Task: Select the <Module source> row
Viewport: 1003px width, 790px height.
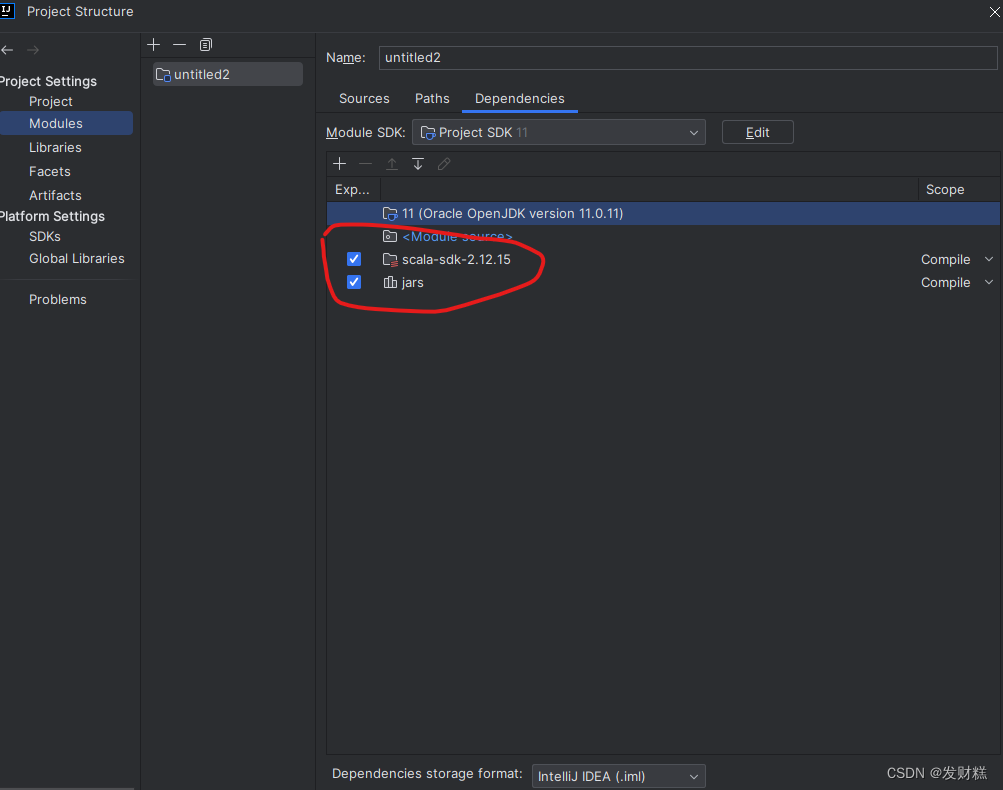Action: click(663, 237)
